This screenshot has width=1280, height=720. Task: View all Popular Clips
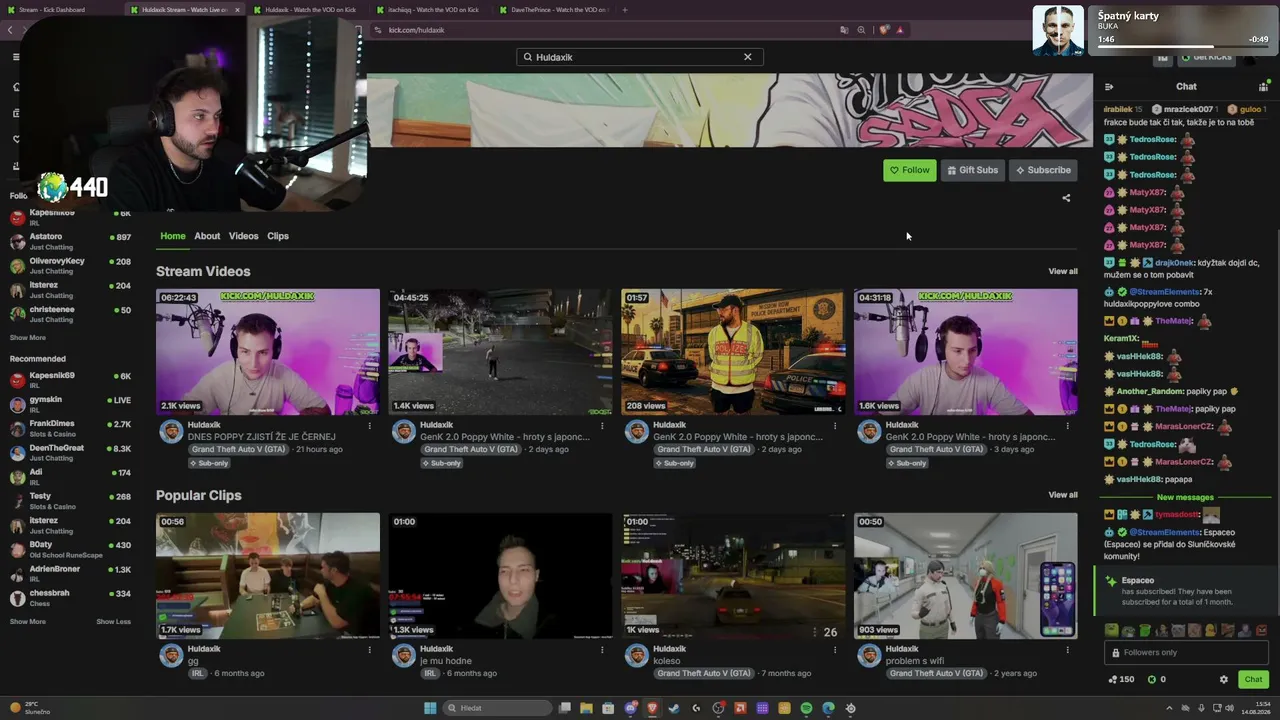pos(1063,495)
